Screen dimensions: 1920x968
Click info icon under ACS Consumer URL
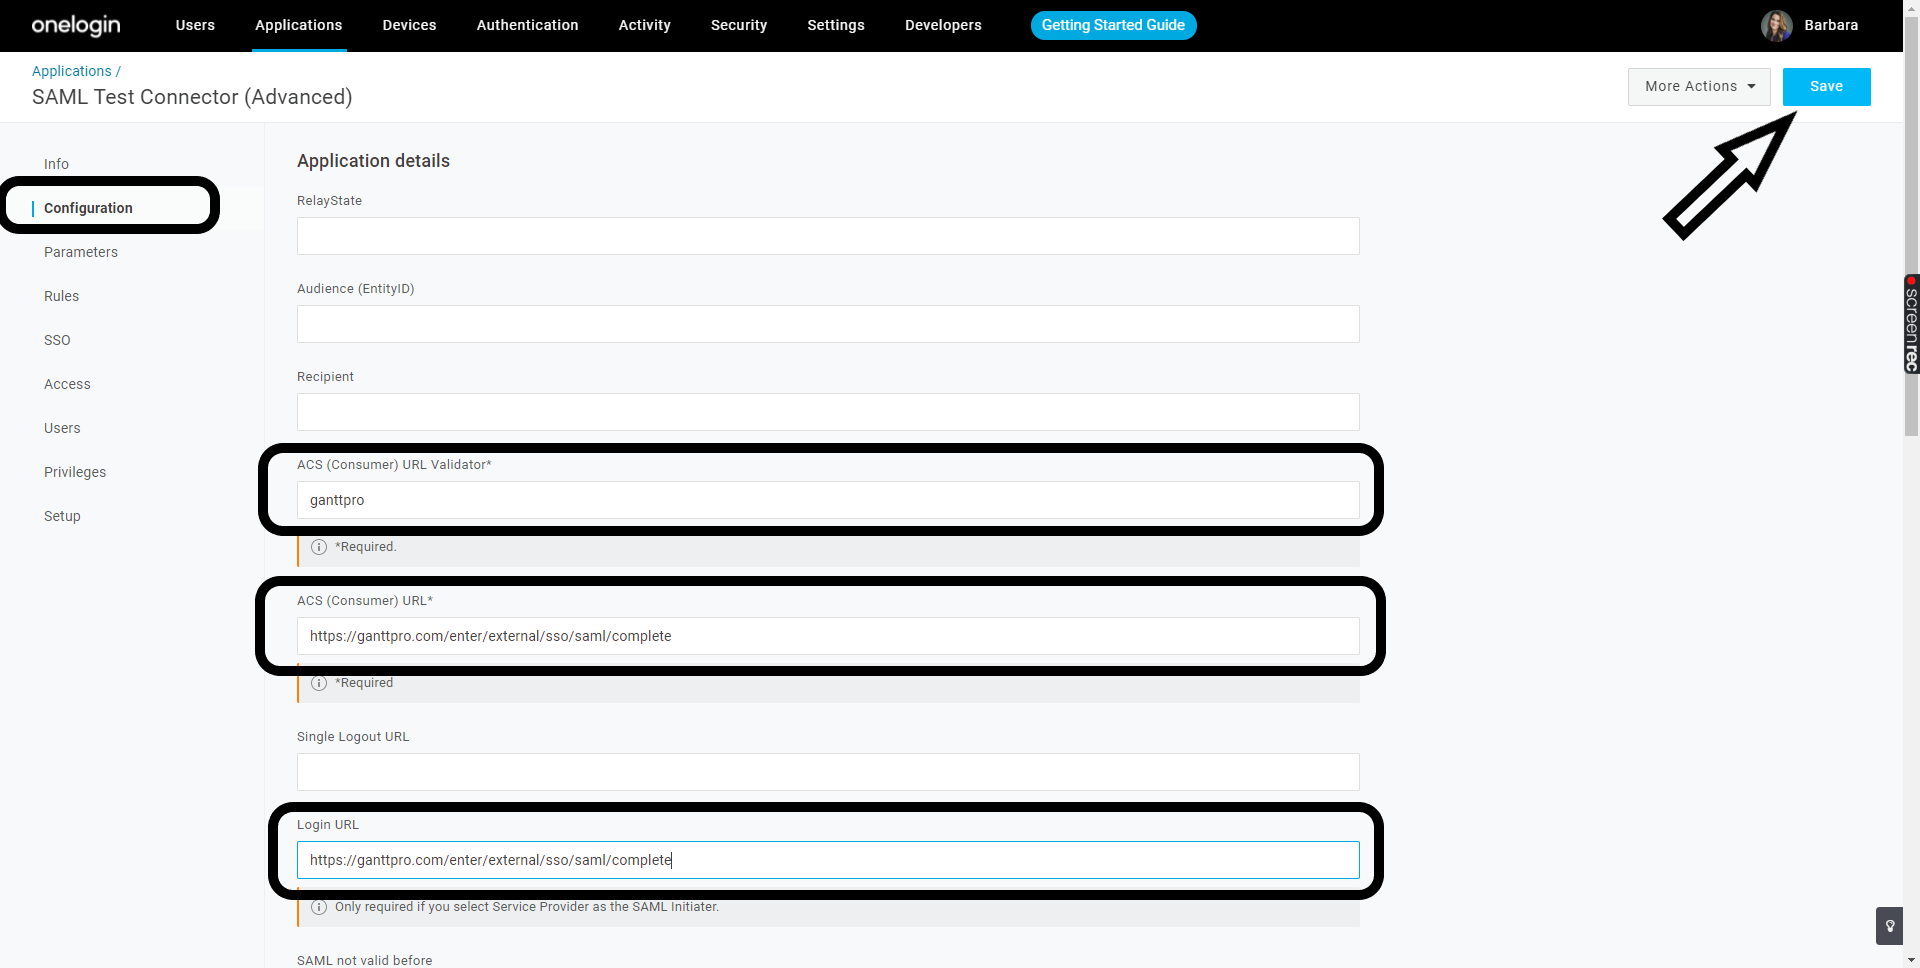(x=319, y=683)
